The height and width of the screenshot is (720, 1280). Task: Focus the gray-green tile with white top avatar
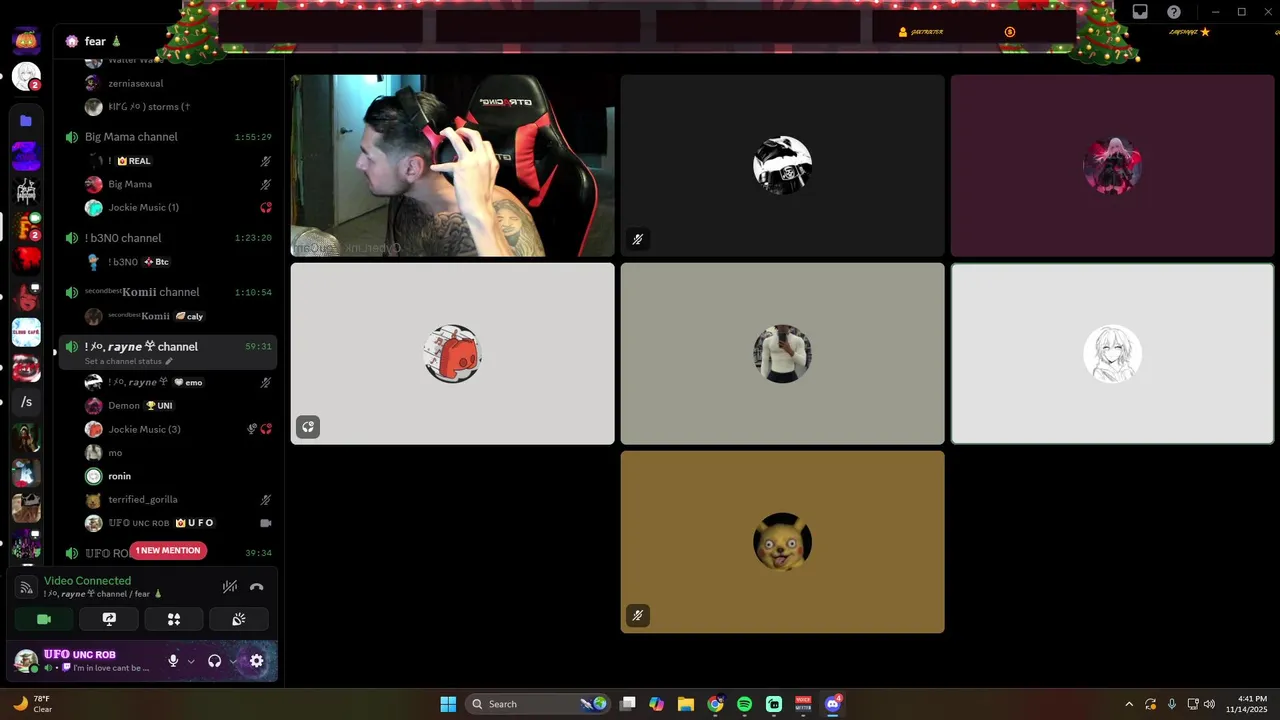(782, 354)
